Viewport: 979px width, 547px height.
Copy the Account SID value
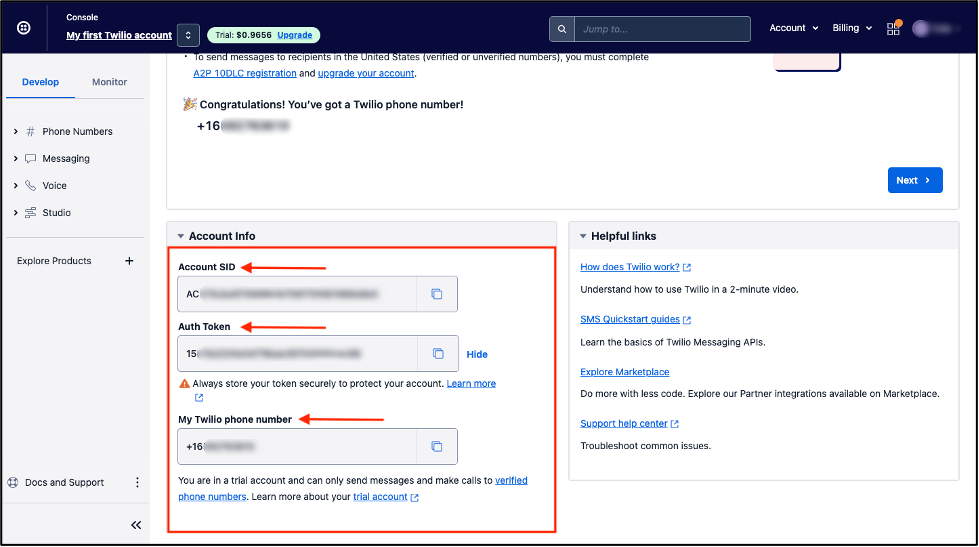(x=436, y=294)
